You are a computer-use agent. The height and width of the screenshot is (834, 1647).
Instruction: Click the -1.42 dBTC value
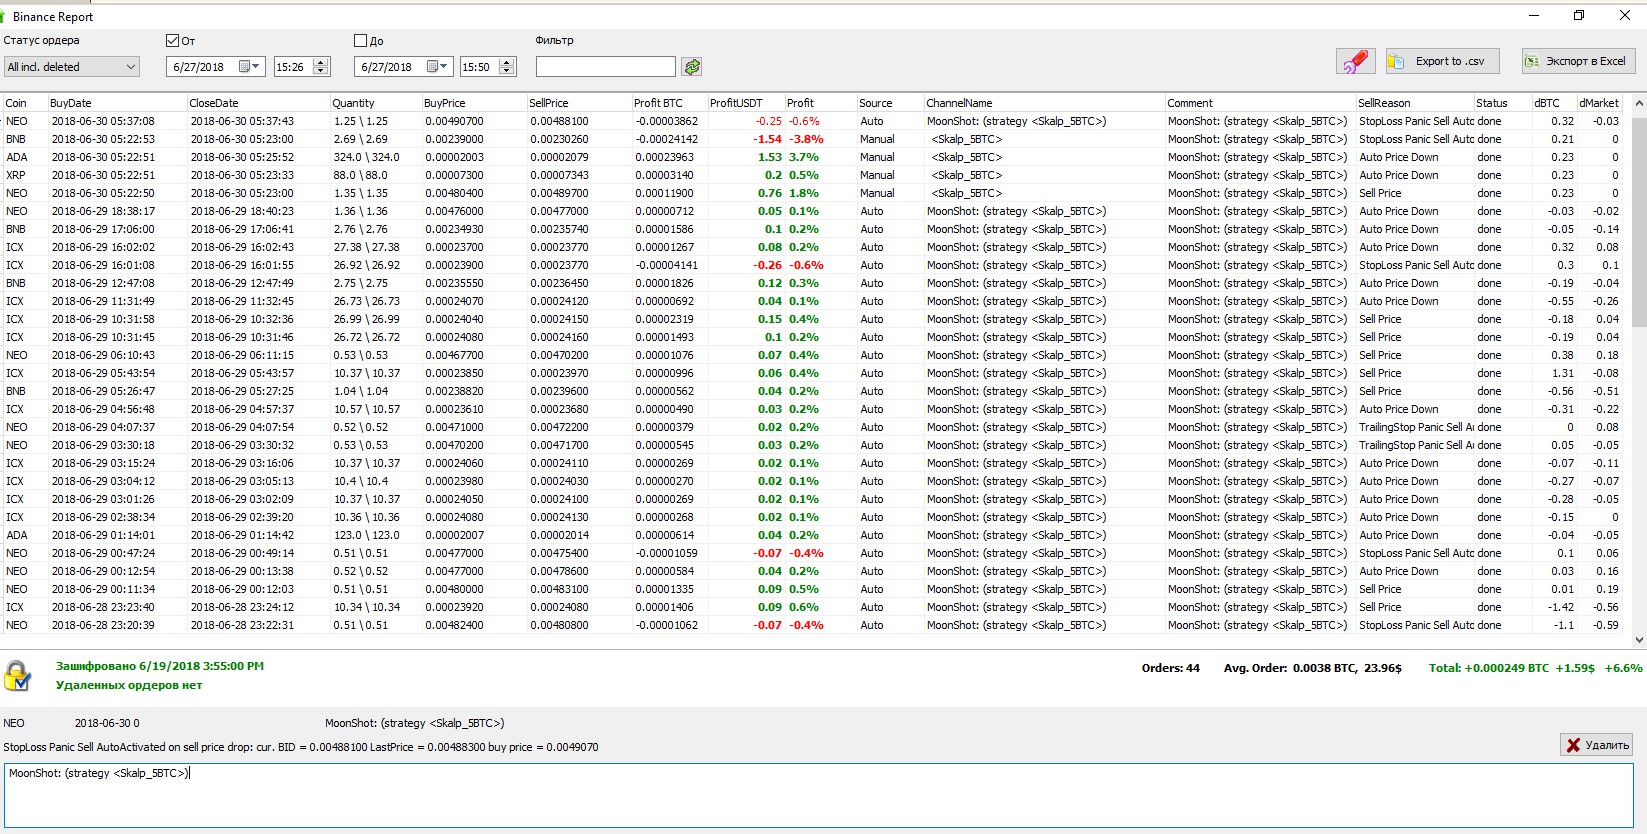pyautogui.click(x=1560, y=607)
